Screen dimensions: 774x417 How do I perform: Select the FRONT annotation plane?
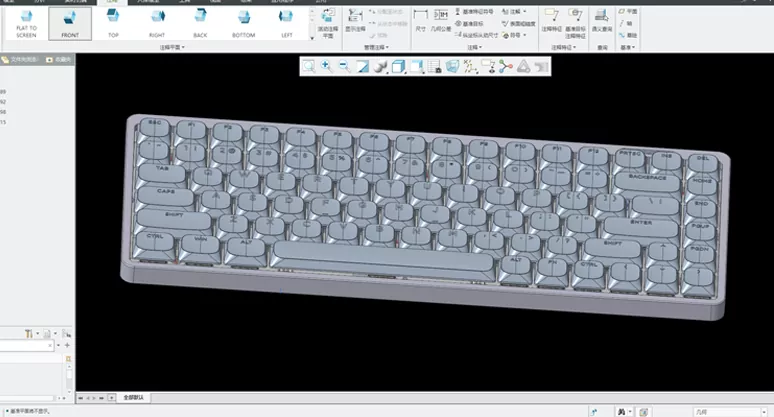point(70,24)
